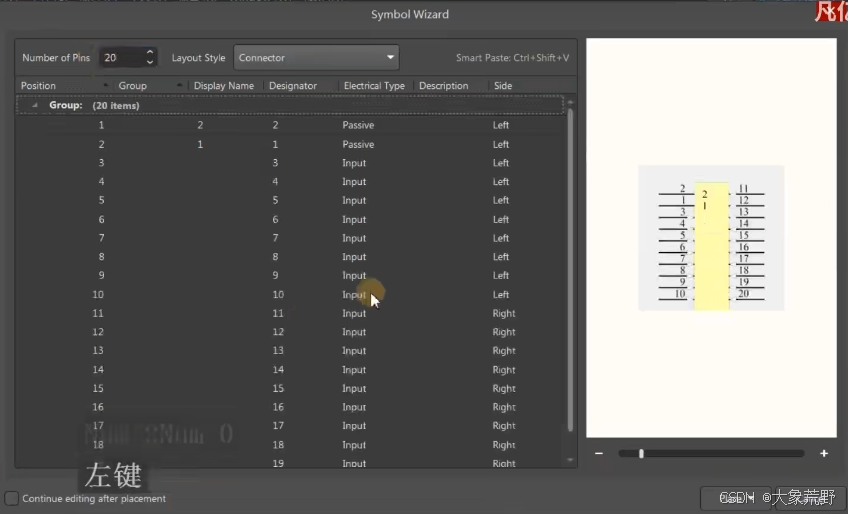
Task: Select Right side cell in row 11
Action: point(504,313)
